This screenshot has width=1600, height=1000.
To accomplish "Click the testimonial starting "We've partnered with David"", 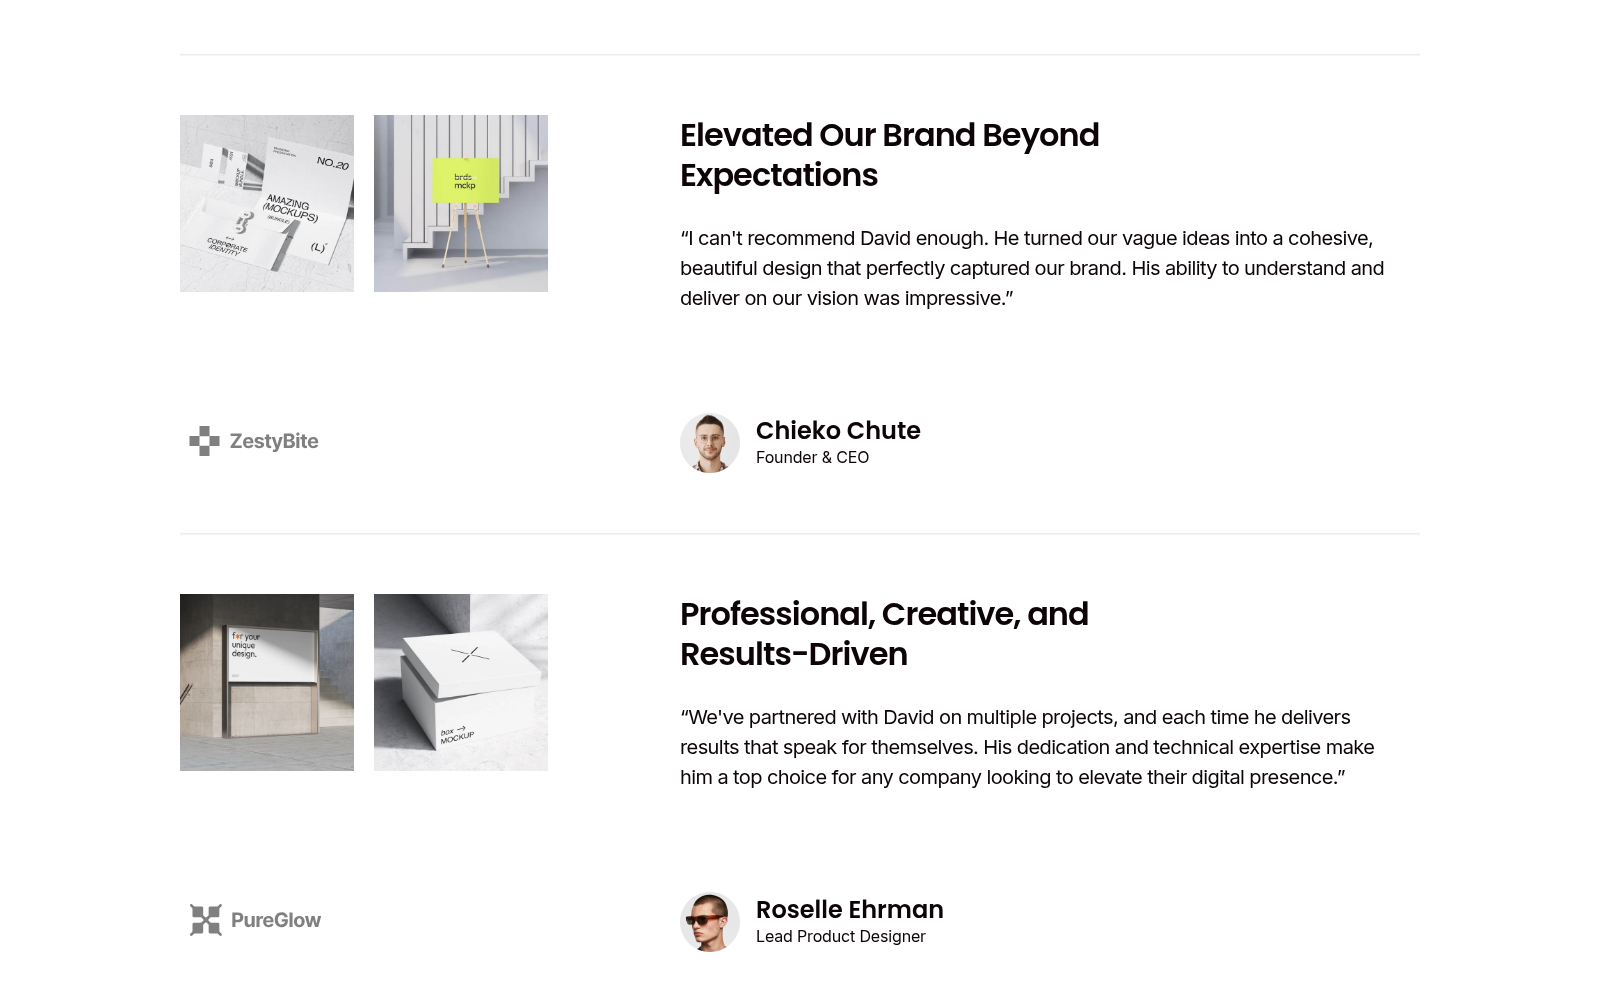I will tap(1027, 747).
